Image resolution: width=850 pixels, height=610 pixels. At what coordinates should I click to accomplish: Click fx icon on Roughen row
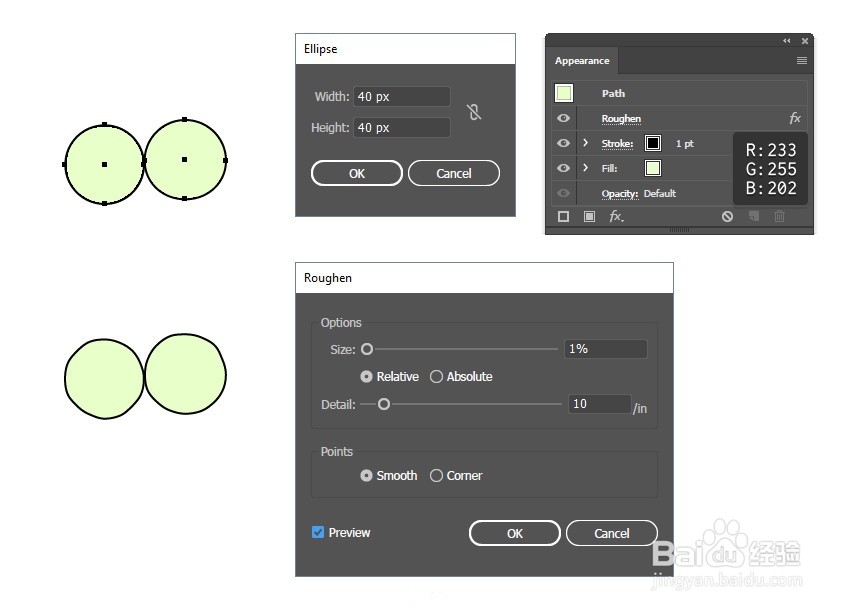click(x=795, y=119)
